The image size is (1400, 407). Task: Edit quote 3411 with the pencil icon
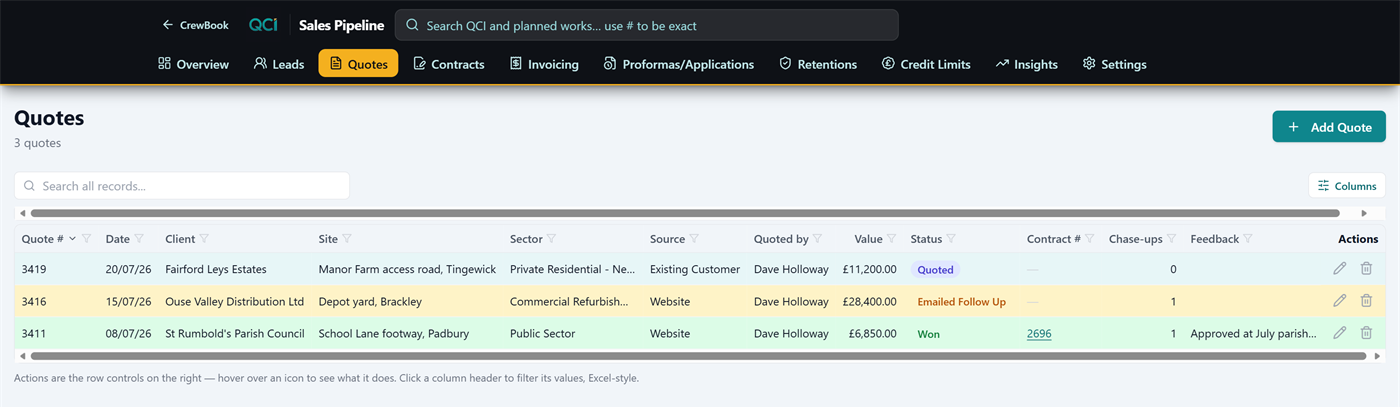coord(1340,333)
